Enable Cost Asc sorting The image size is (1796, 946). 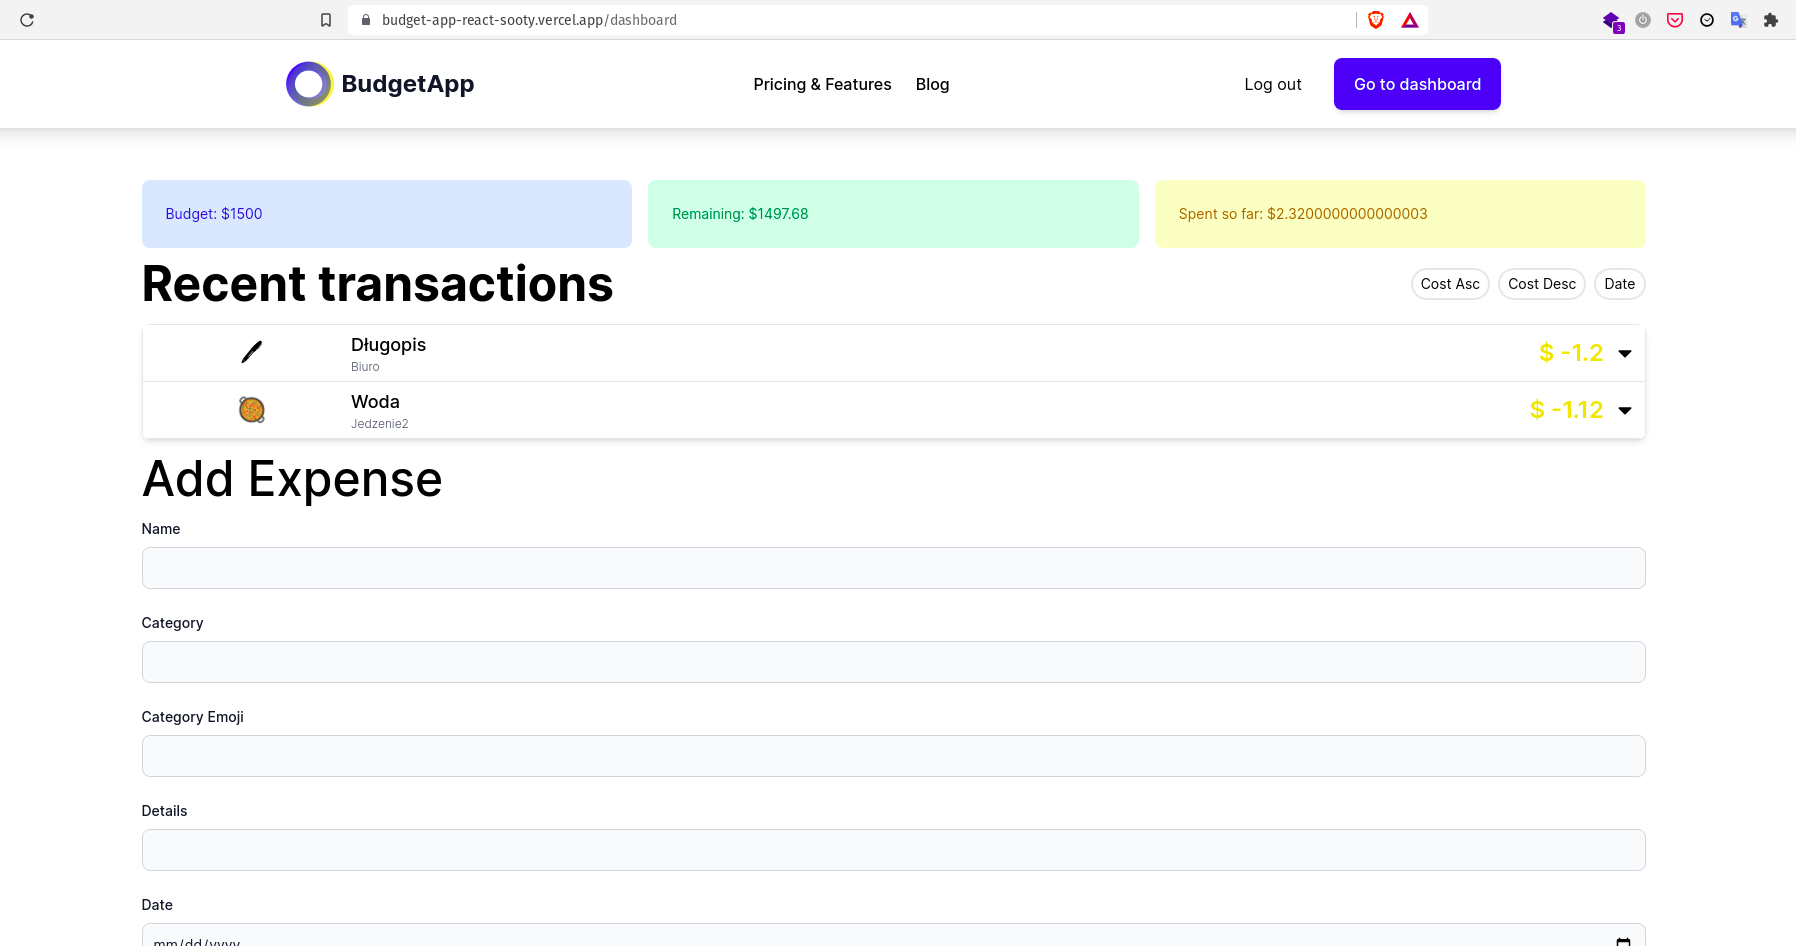(x=1449, y=284)
